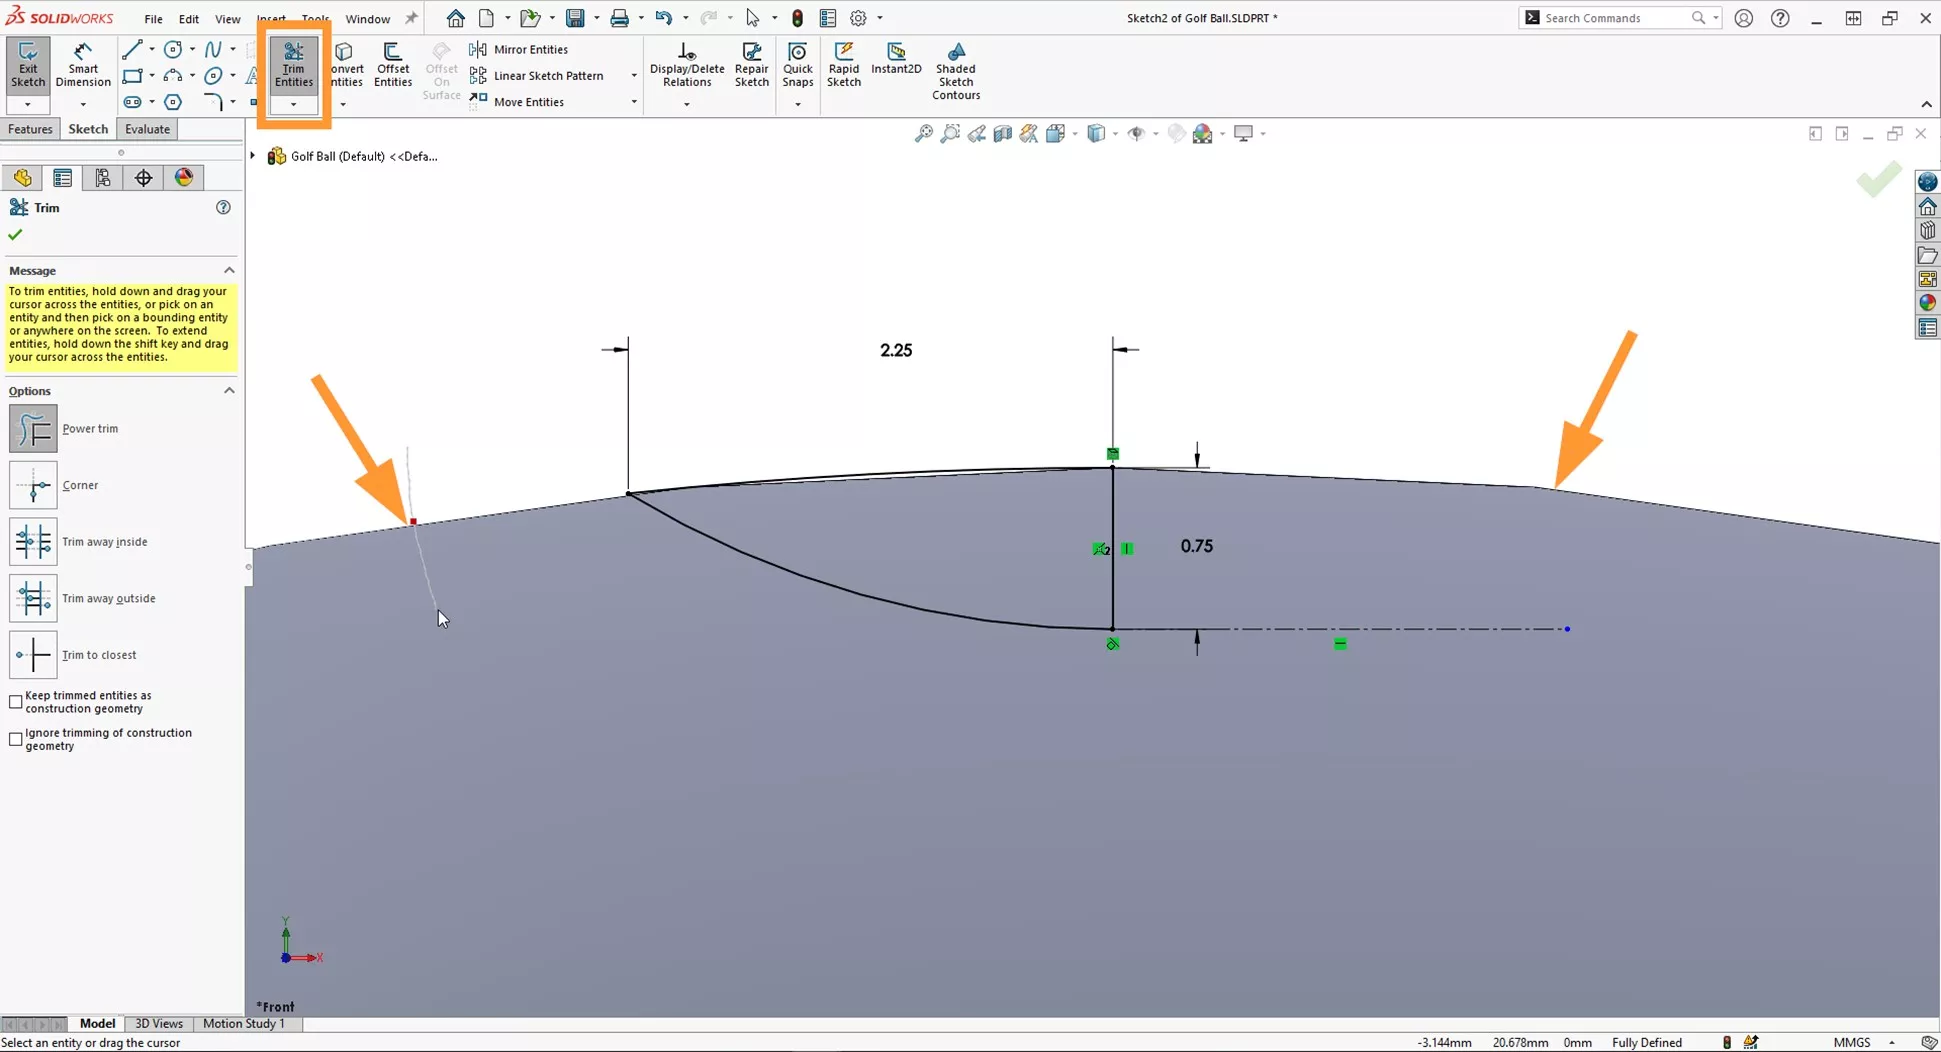Collapse the Message section
Viewport: 1941px width, 1052px height.
click(x=229, y=270)
